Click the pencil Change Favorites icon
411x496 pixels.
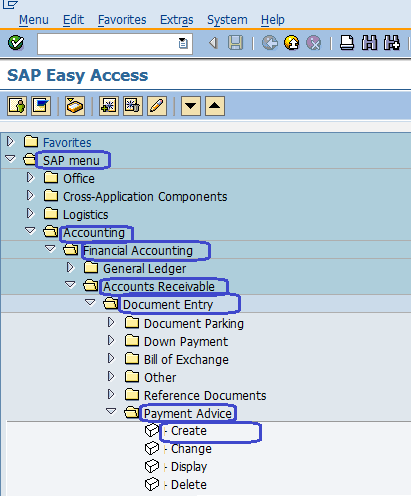[x=157, y=106]
